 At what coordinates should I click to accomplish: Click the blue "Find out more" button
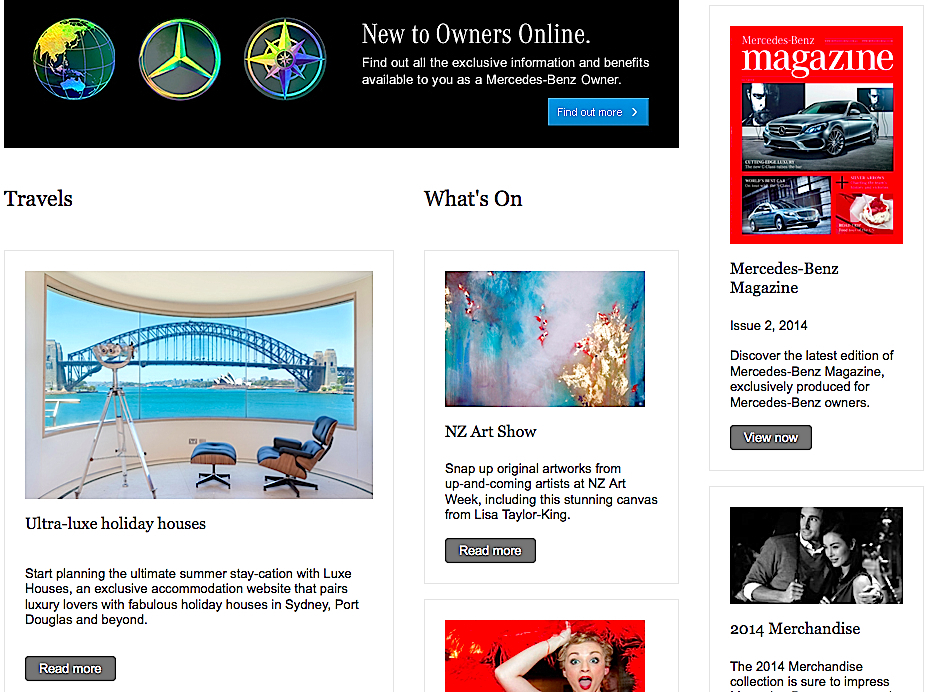tap(598, 112)
